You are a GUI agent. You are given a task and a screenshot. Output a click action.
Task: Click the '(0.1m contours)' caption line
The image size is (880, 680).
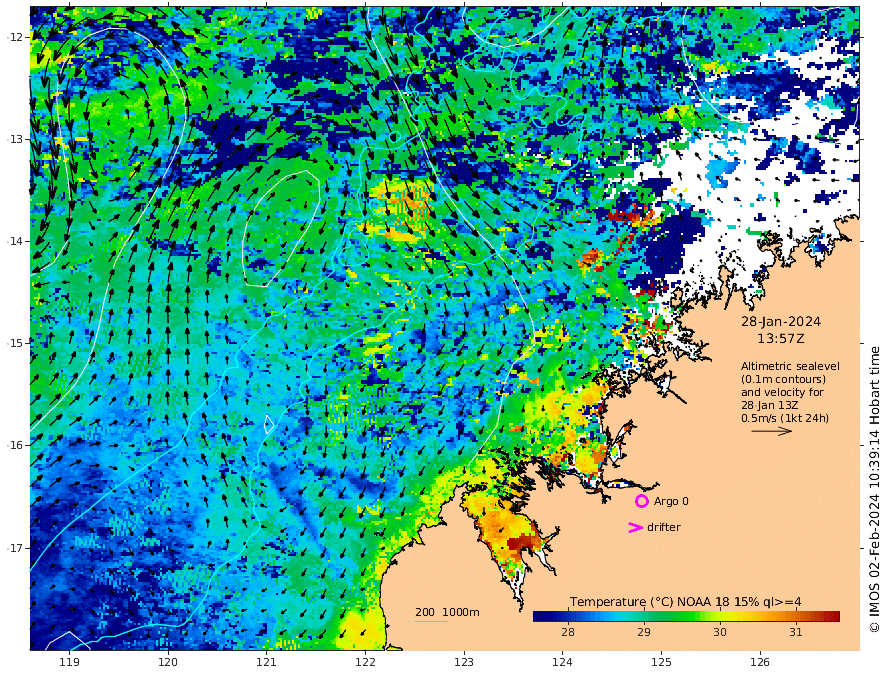coord(783,379)
